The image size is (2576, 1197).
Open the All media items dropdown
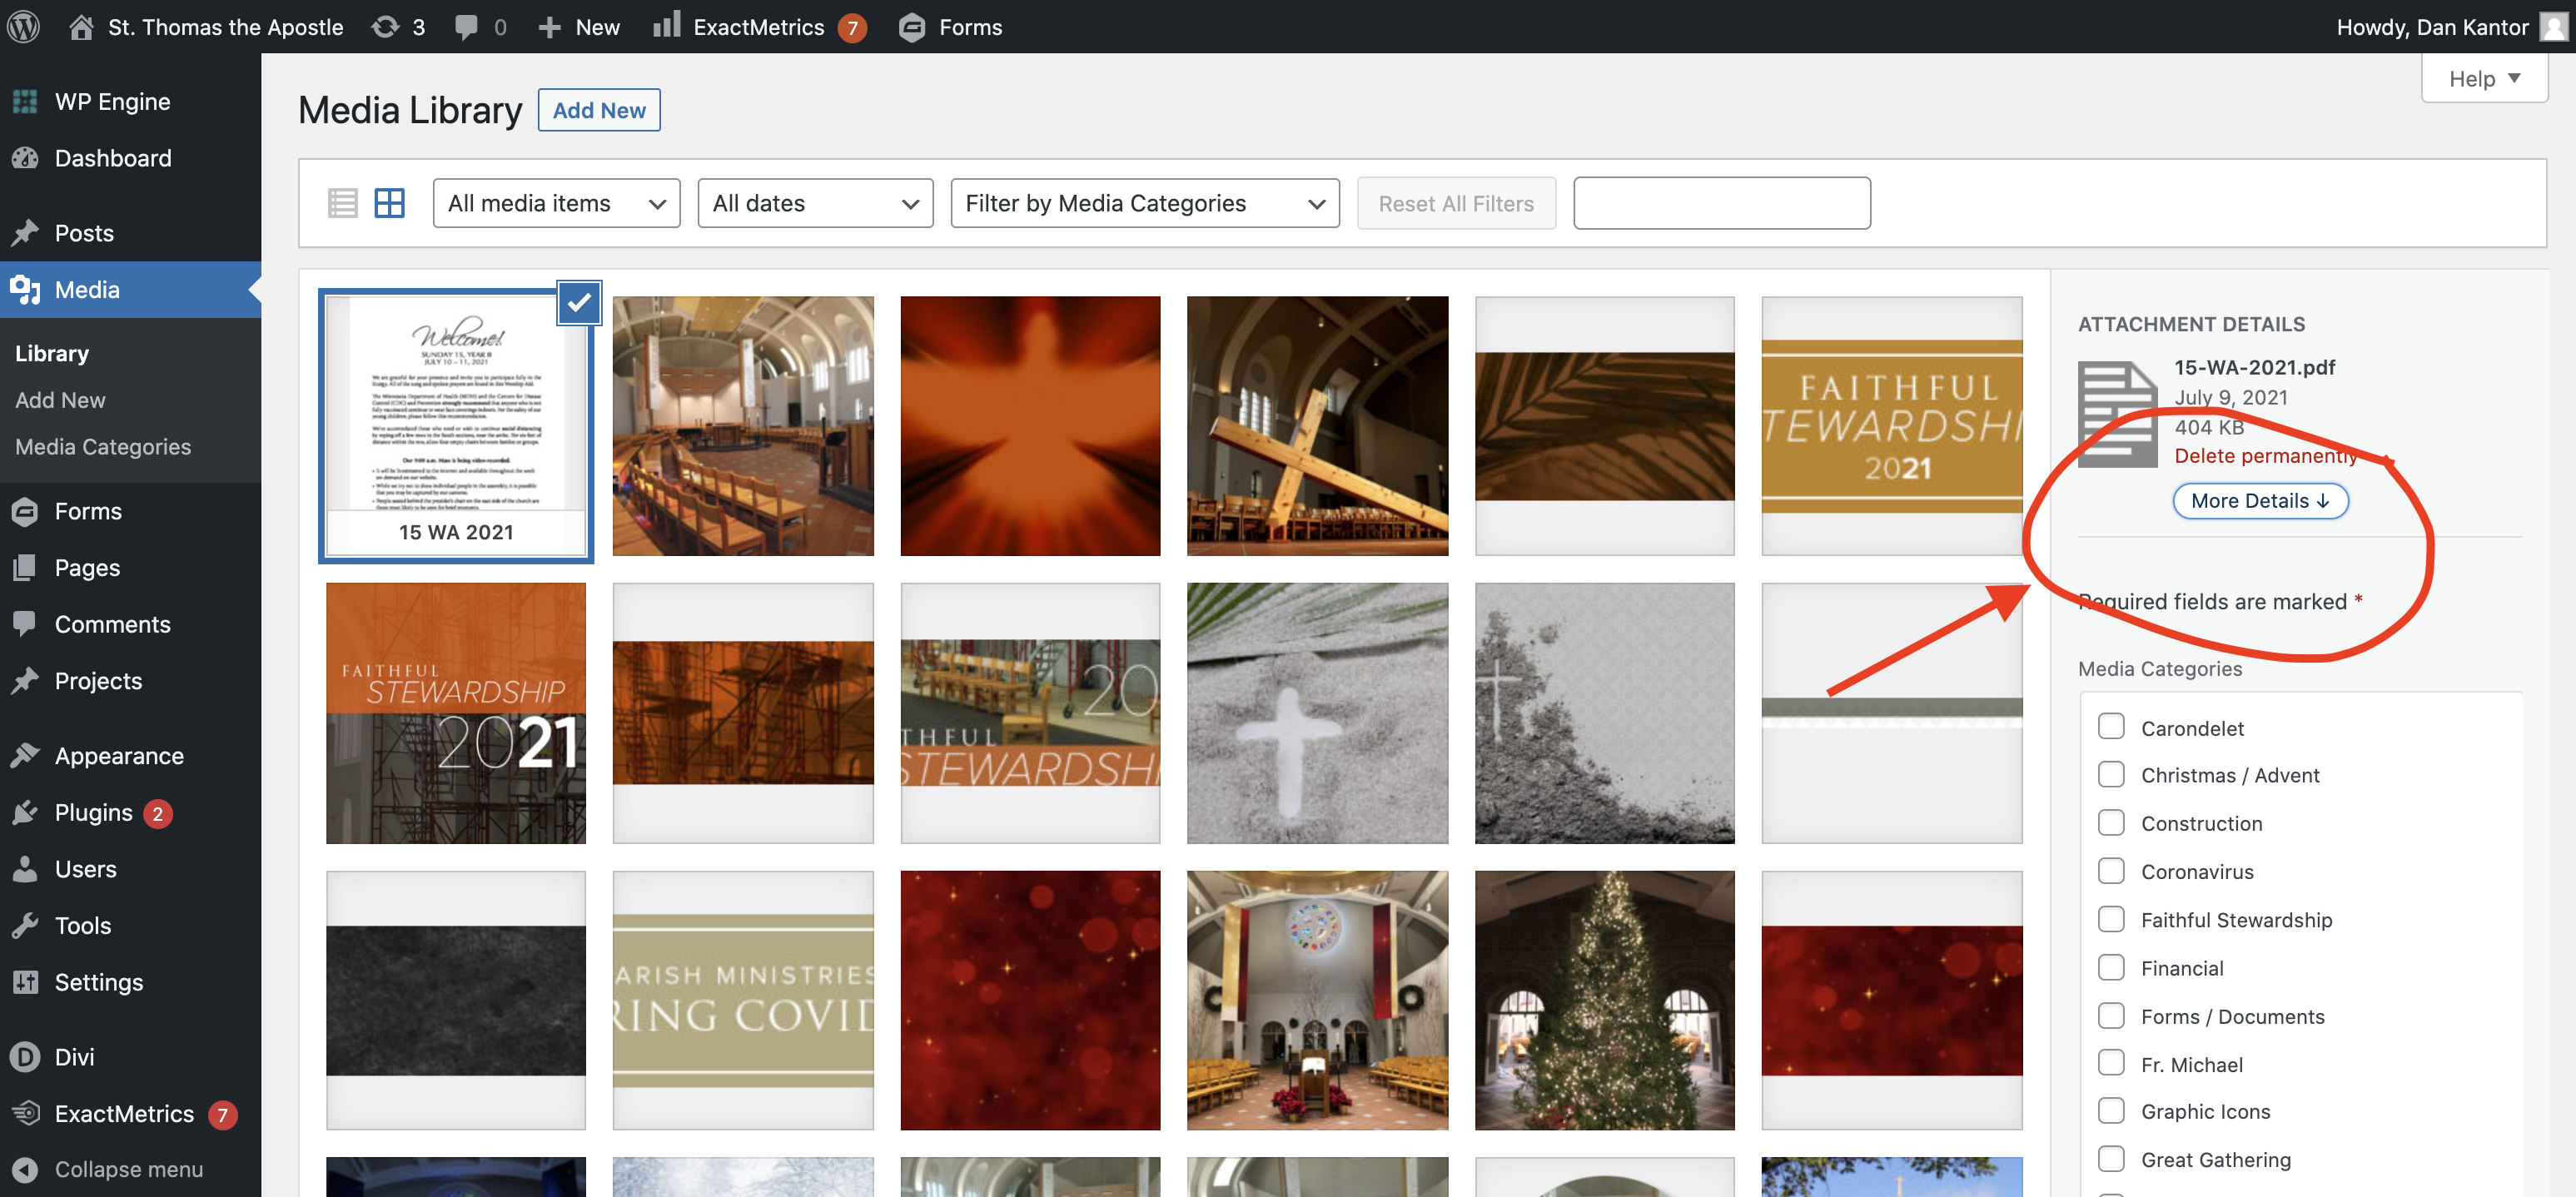coord(557,203)
